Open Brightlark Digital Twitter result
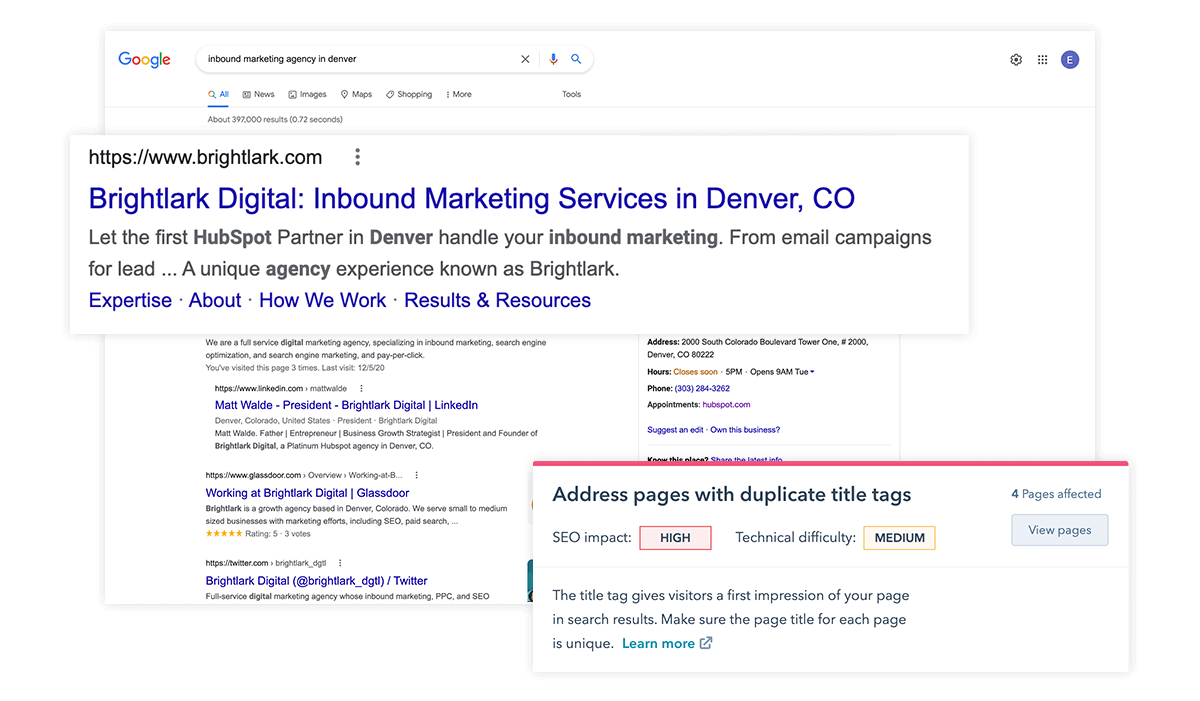 pyautogui.click(x=316, y=580)
